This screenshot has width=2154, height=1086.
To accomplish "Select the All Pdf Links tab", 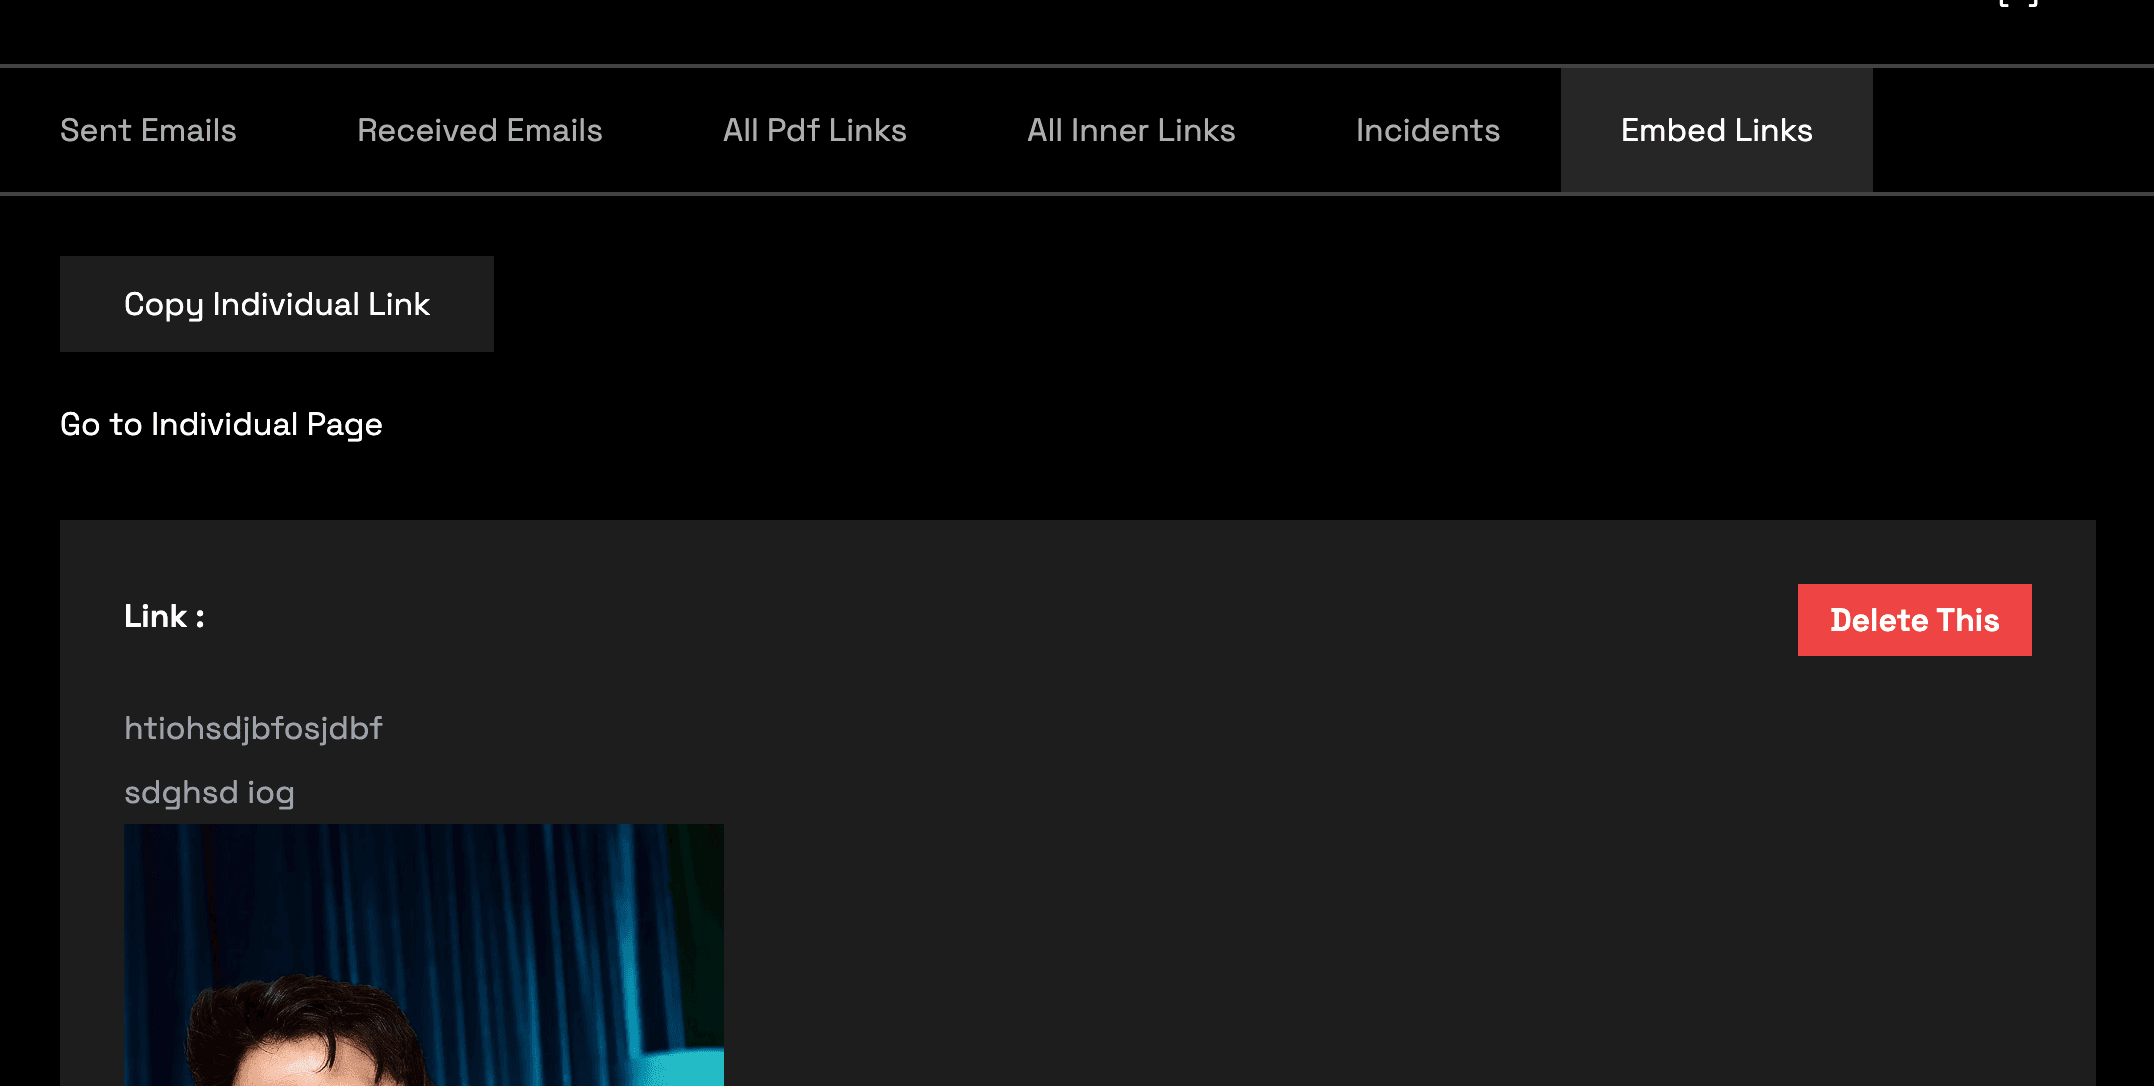I will 814,130.
